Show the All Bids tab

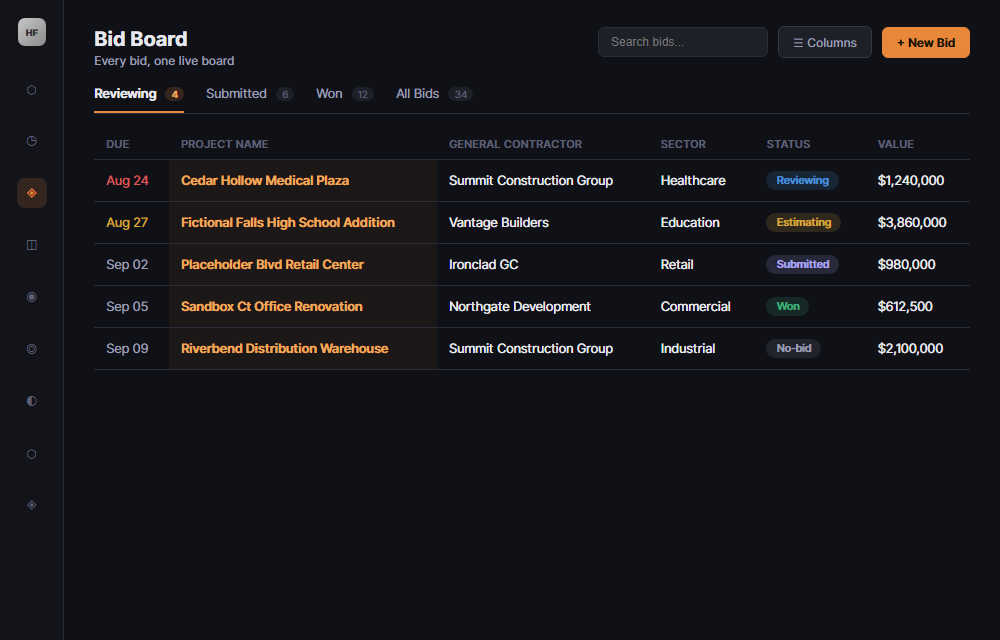pyautogui.click(x=434, y=94)
